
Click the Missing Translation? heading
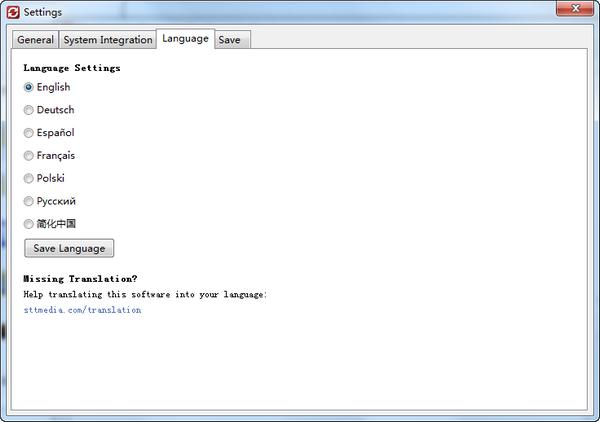coord(80,279)
